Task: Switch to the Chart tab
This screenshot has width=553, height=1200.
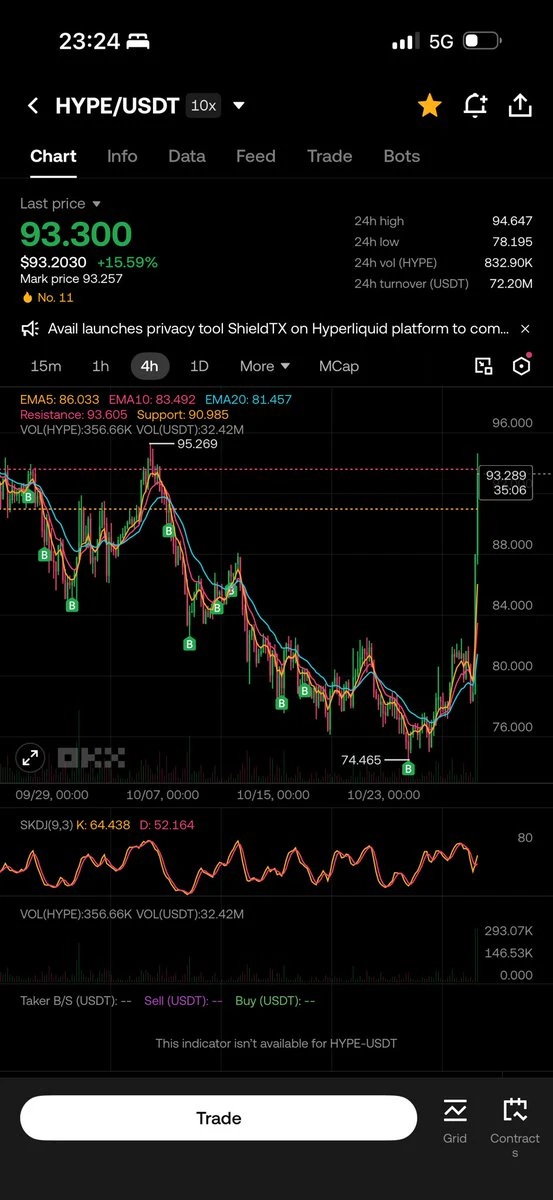Action: point(53,156)
